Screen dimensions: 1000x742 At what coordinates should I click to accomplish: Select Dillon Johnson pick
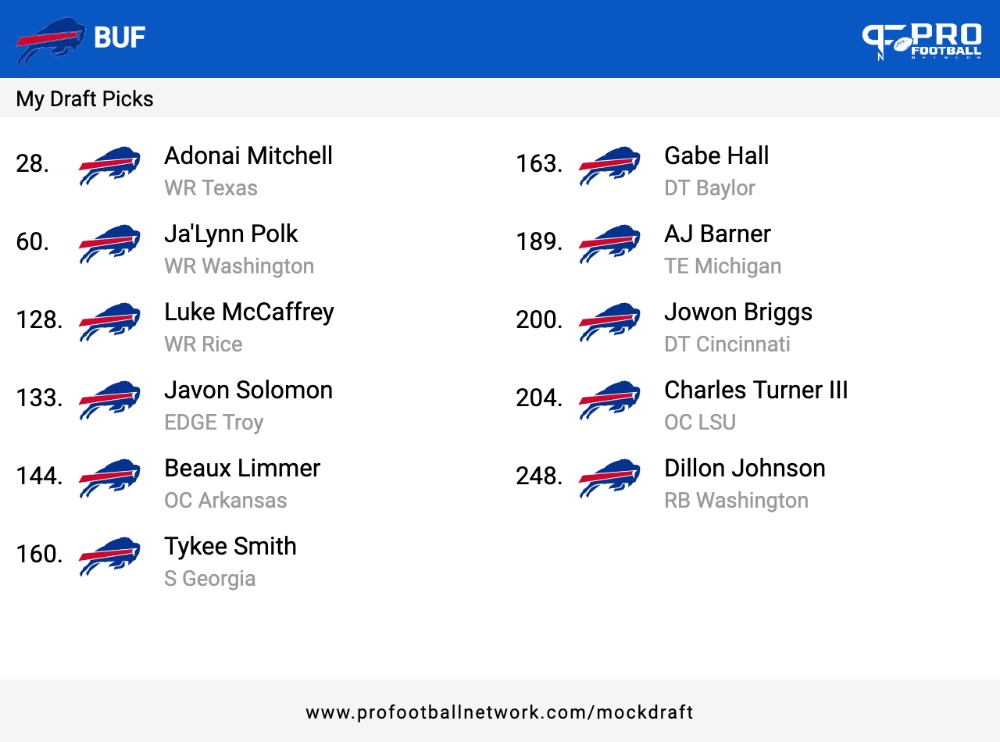(x=744, y=468)
